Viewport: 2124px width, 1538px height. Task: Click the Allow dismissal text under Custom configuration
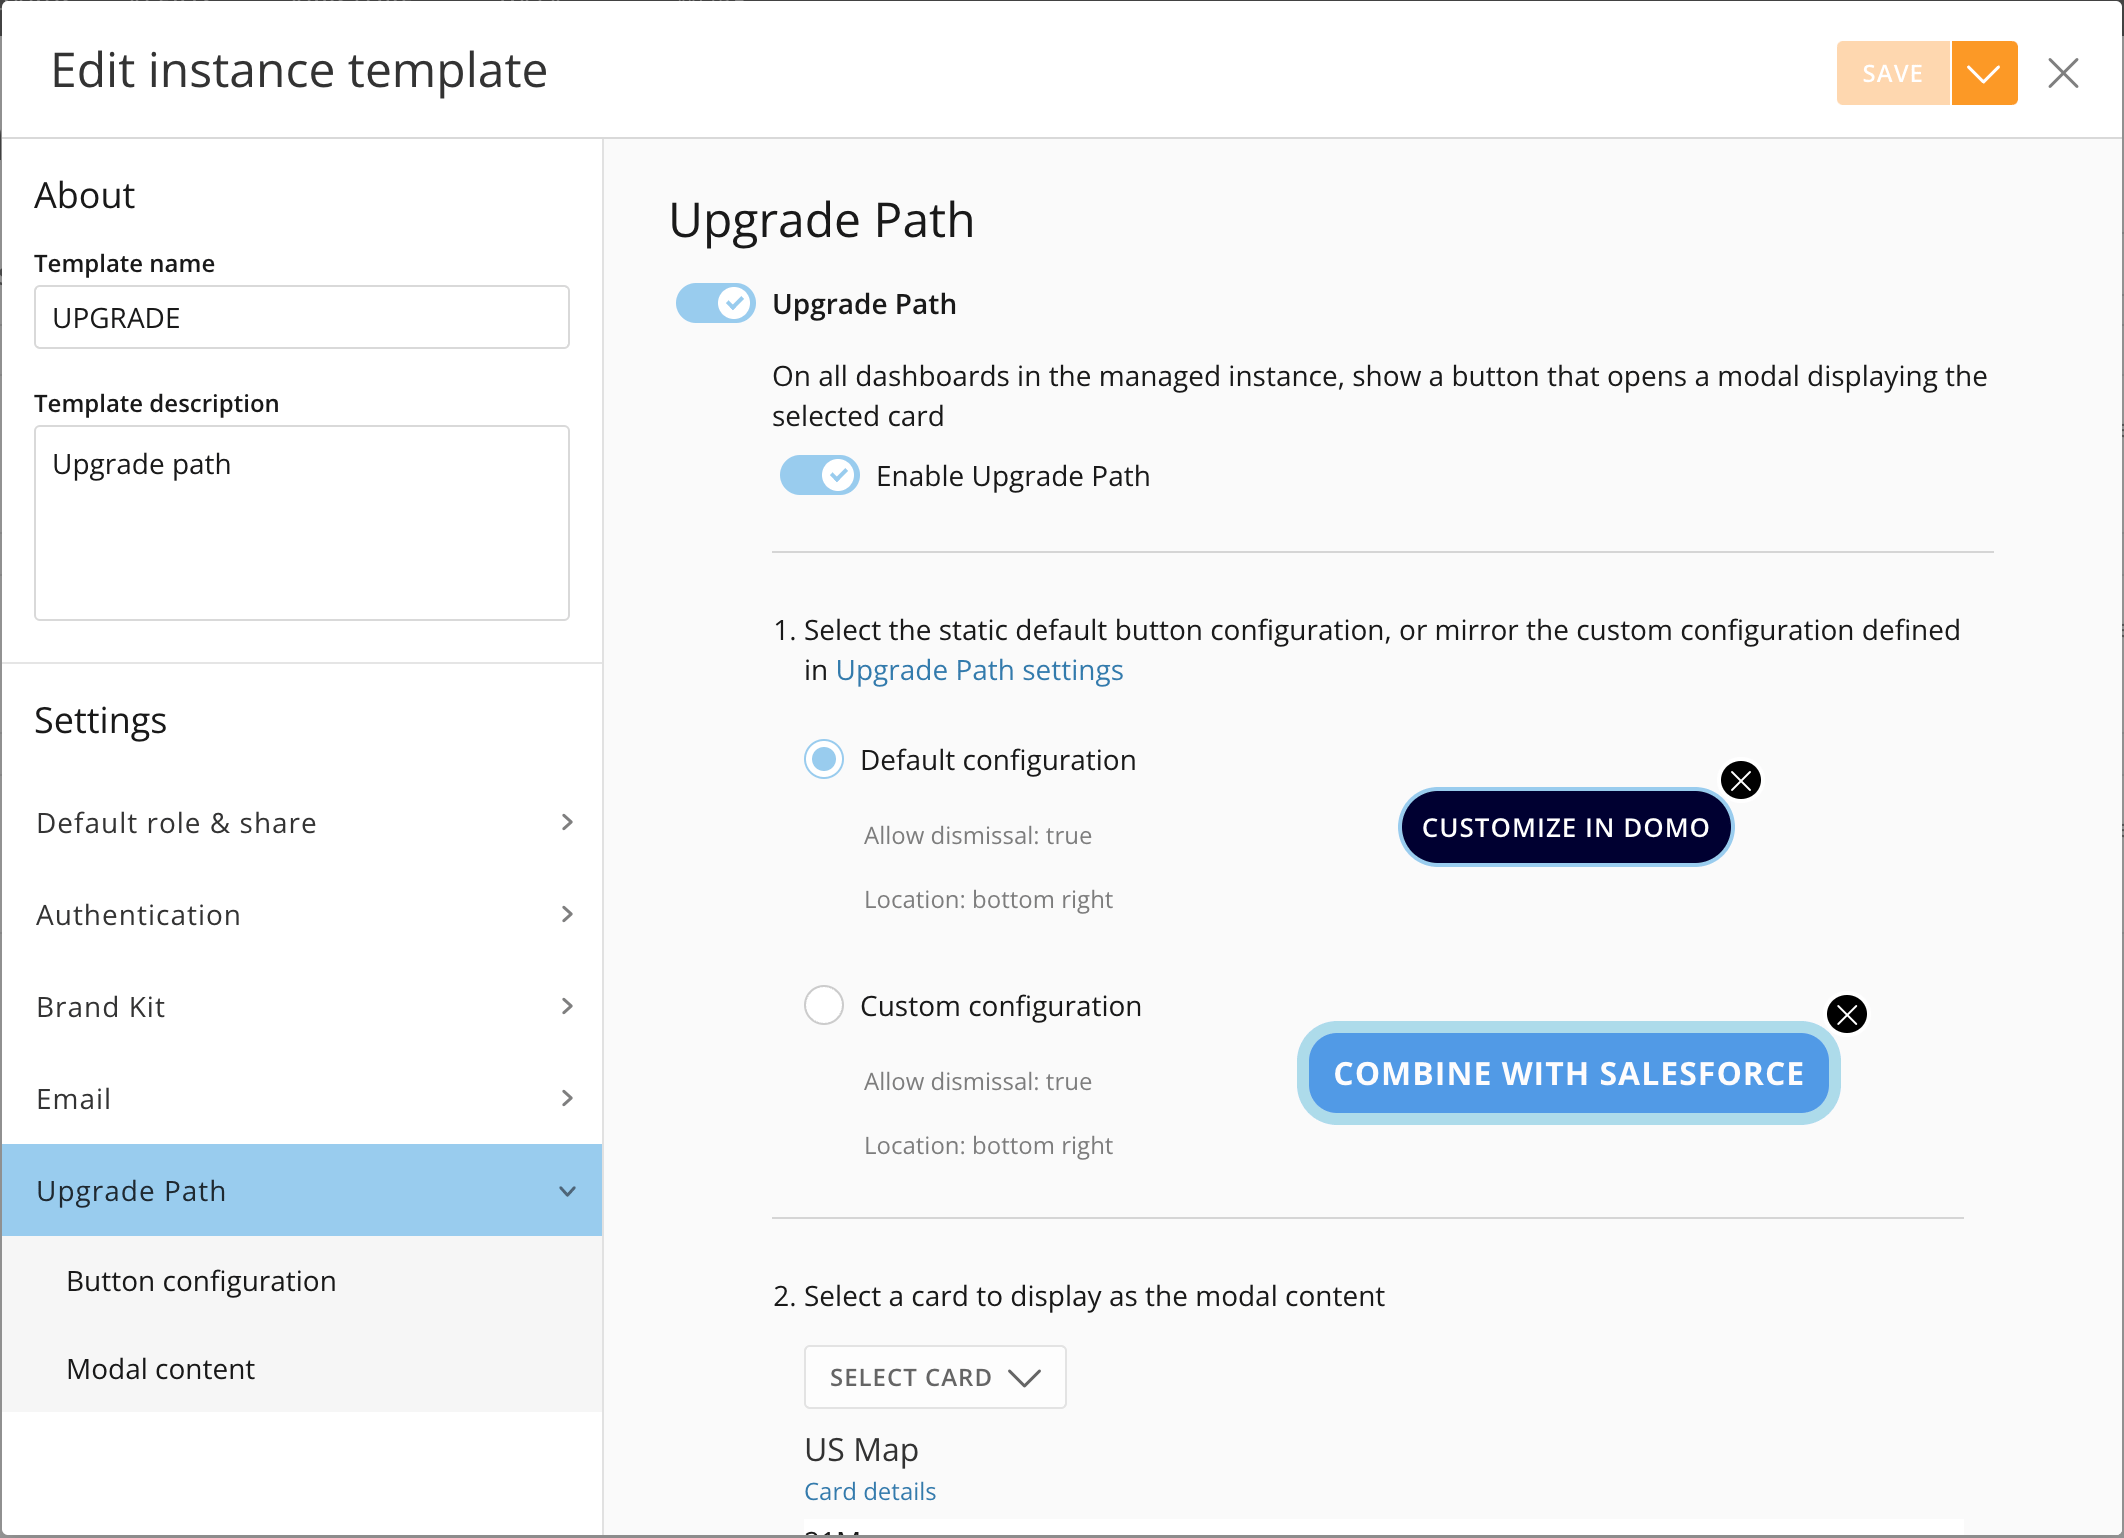click(x=978, y=1082)
